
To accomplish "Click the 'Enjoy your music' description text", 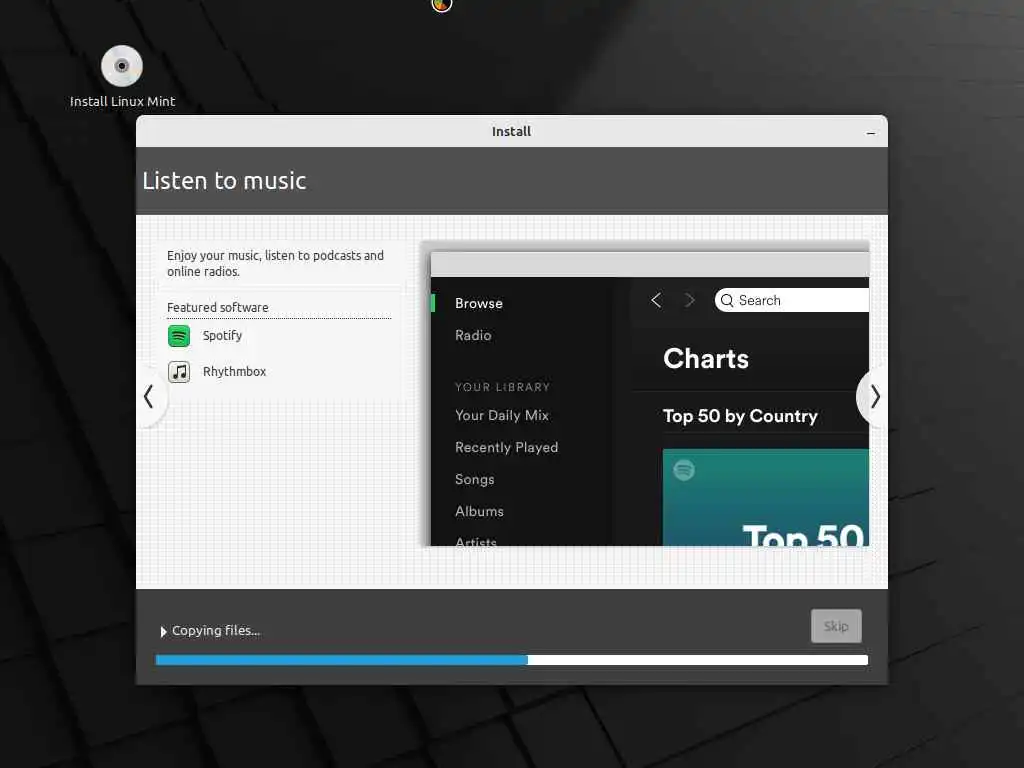I will pyautogui.click(x=275, y=263).
